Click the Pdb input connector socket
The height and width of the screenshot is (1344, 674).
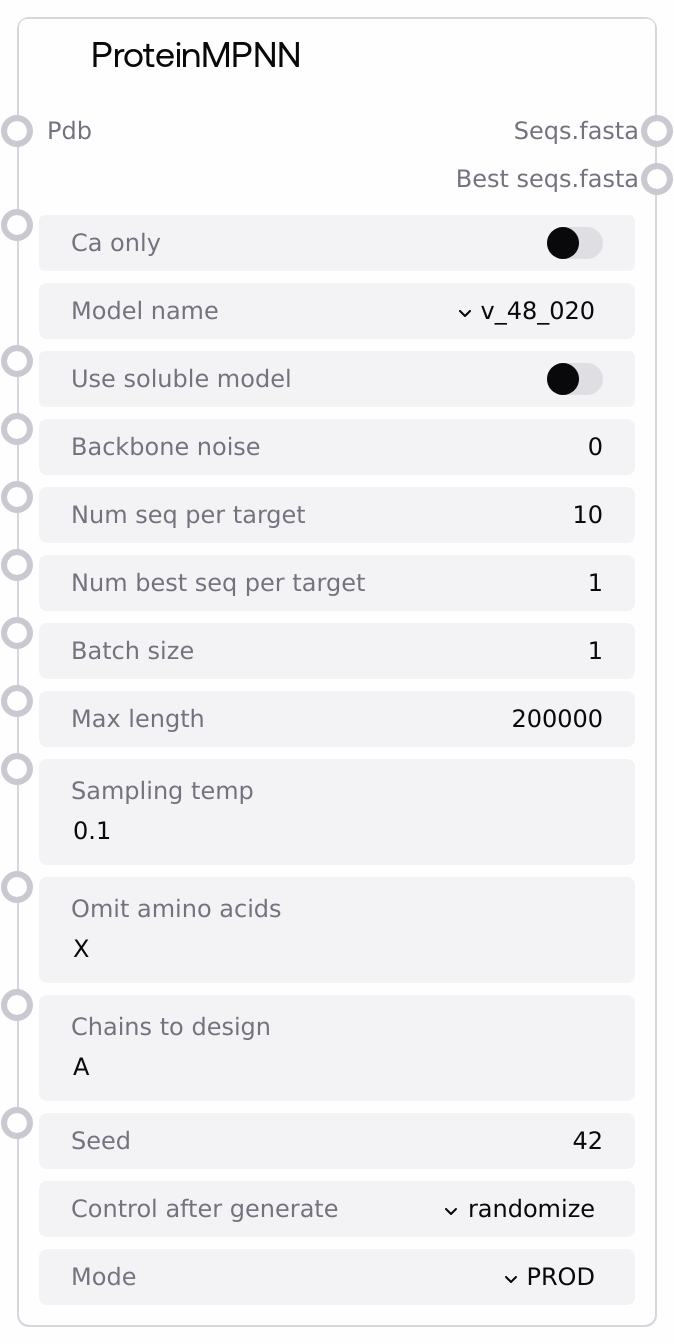pyautogui.click(x=17, y=131)
